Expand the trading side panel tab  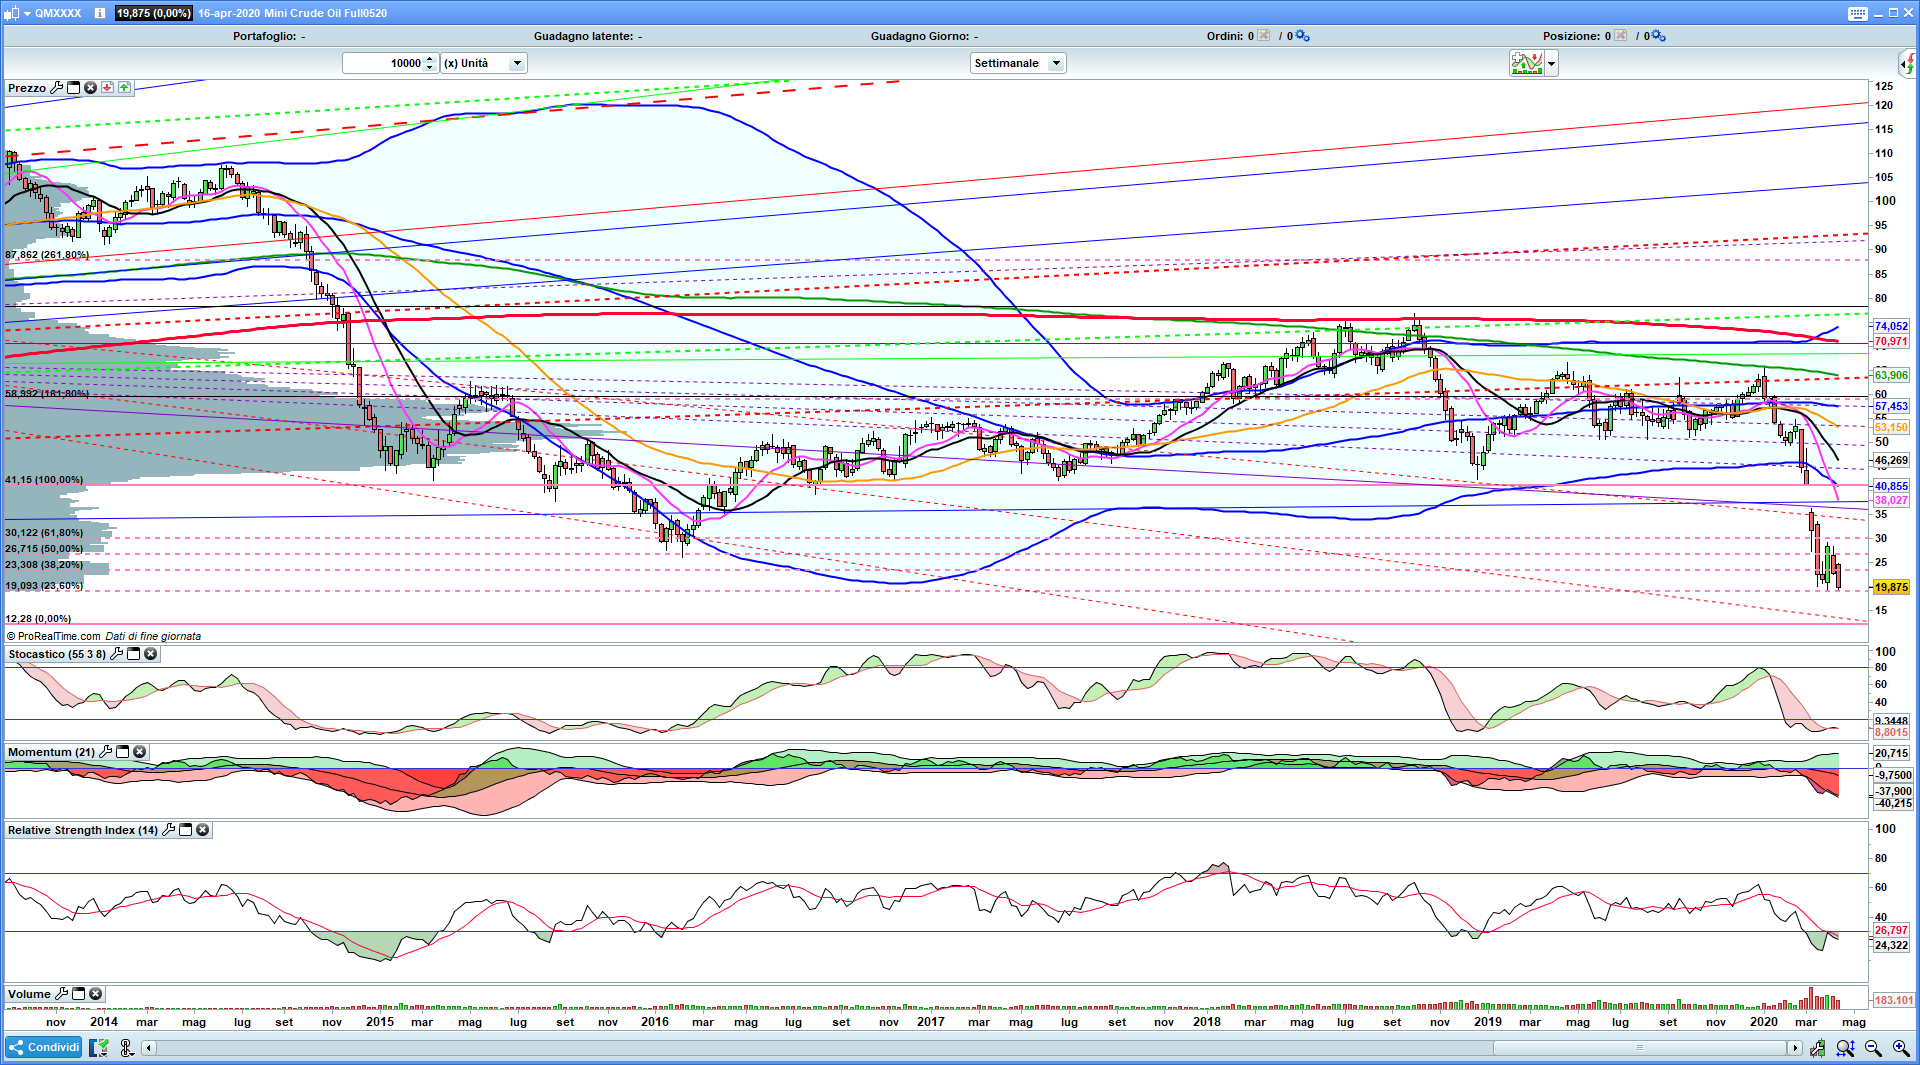pos(1908,64)
